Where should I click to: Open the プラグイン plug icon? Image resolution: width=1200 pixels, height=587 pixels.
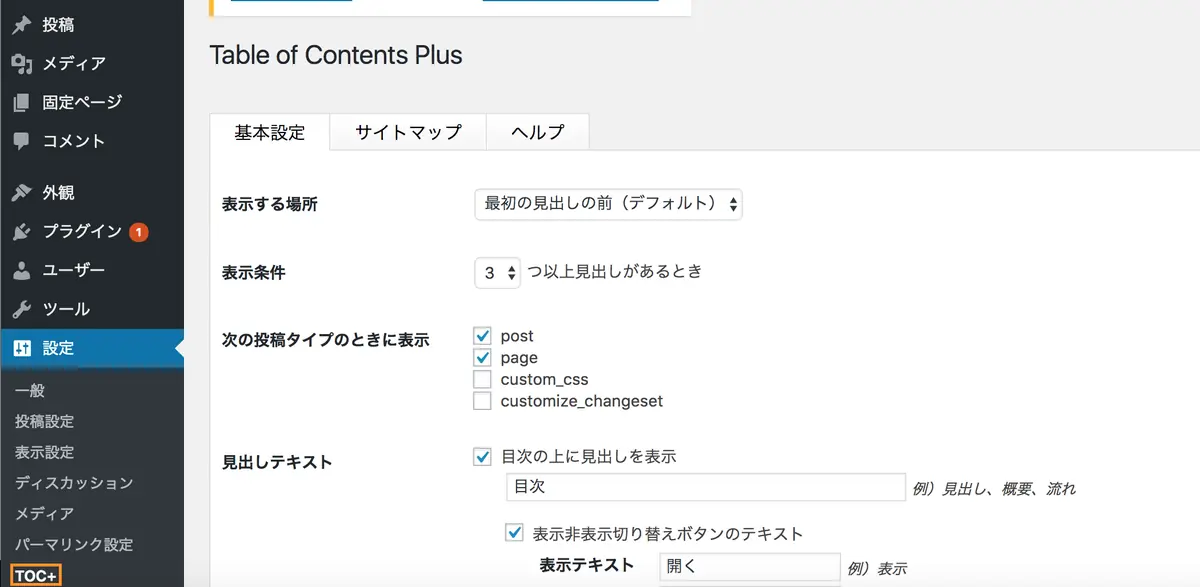tap(21, 231)
